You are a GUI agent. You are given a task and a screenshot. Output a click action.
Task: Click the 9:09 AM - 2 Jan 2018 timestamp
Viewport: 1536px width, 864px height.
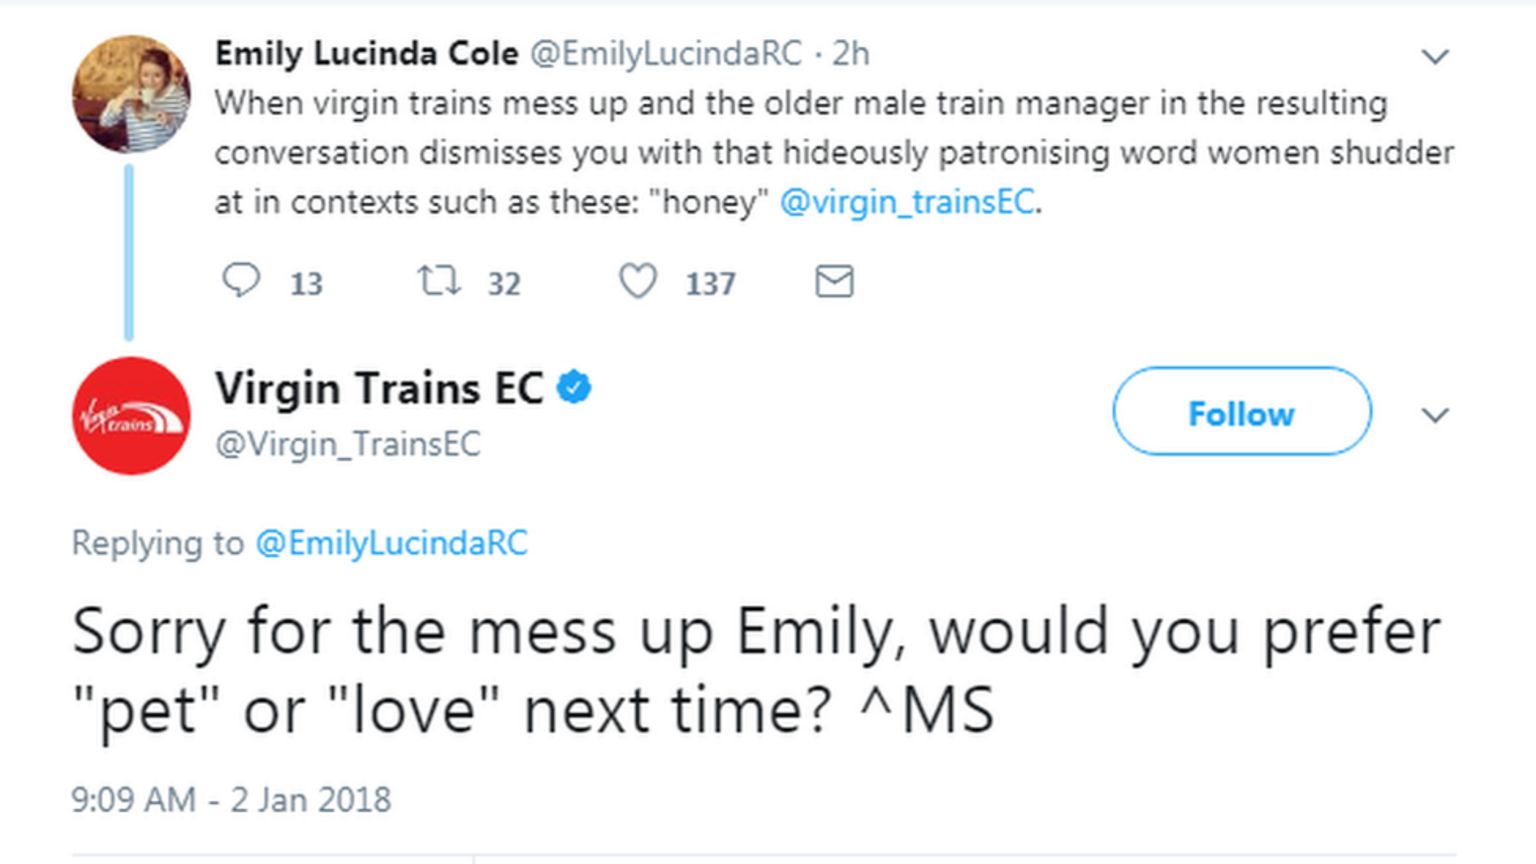231,800
